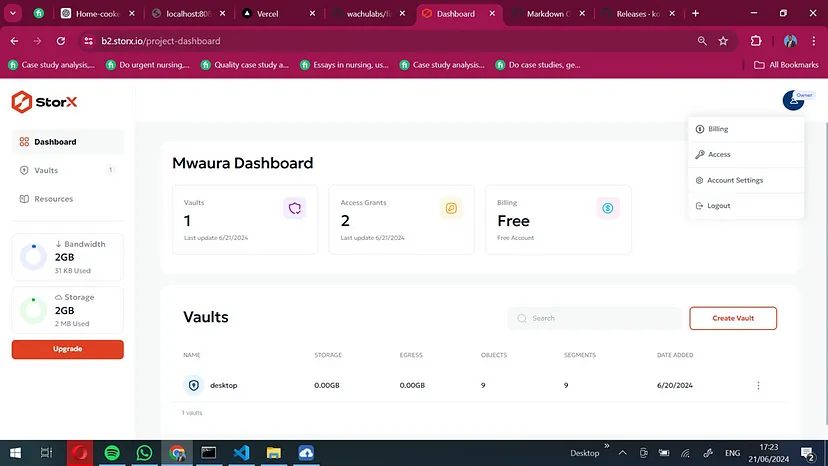
Task: Click the Owner profile avatar
Action: tap(794, 100)
